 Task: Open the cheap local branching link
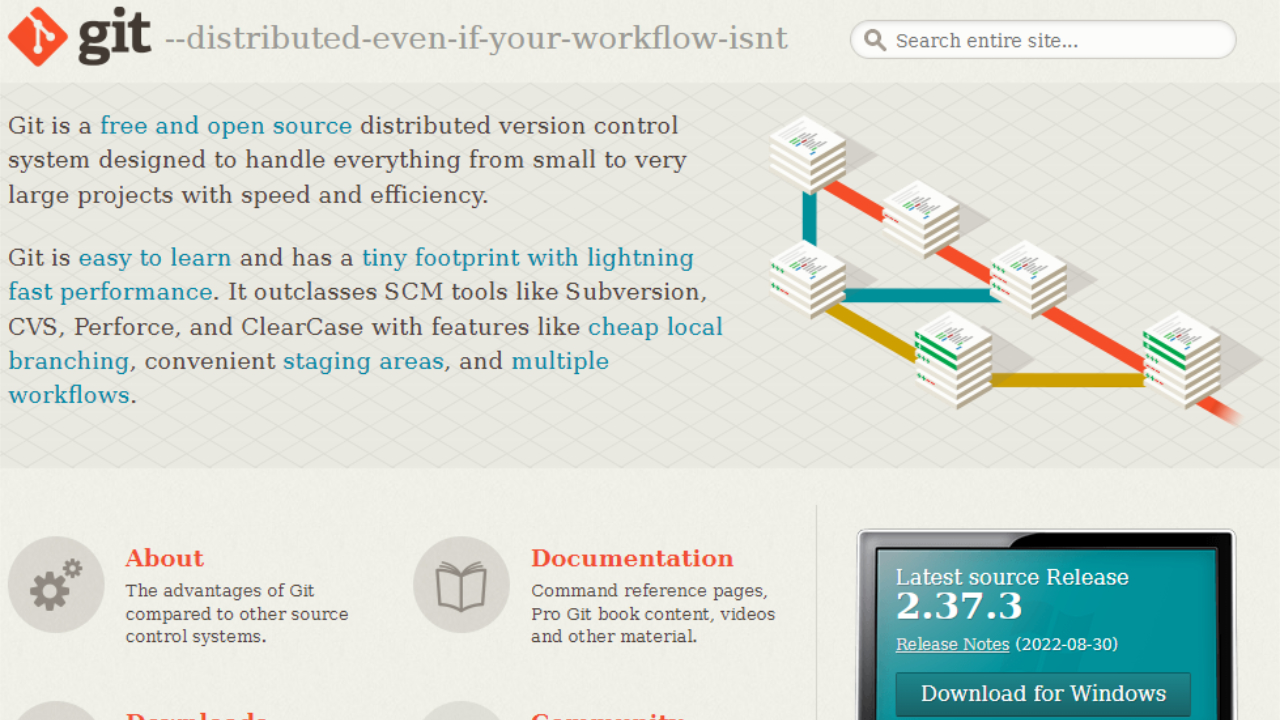pos(654,327)
